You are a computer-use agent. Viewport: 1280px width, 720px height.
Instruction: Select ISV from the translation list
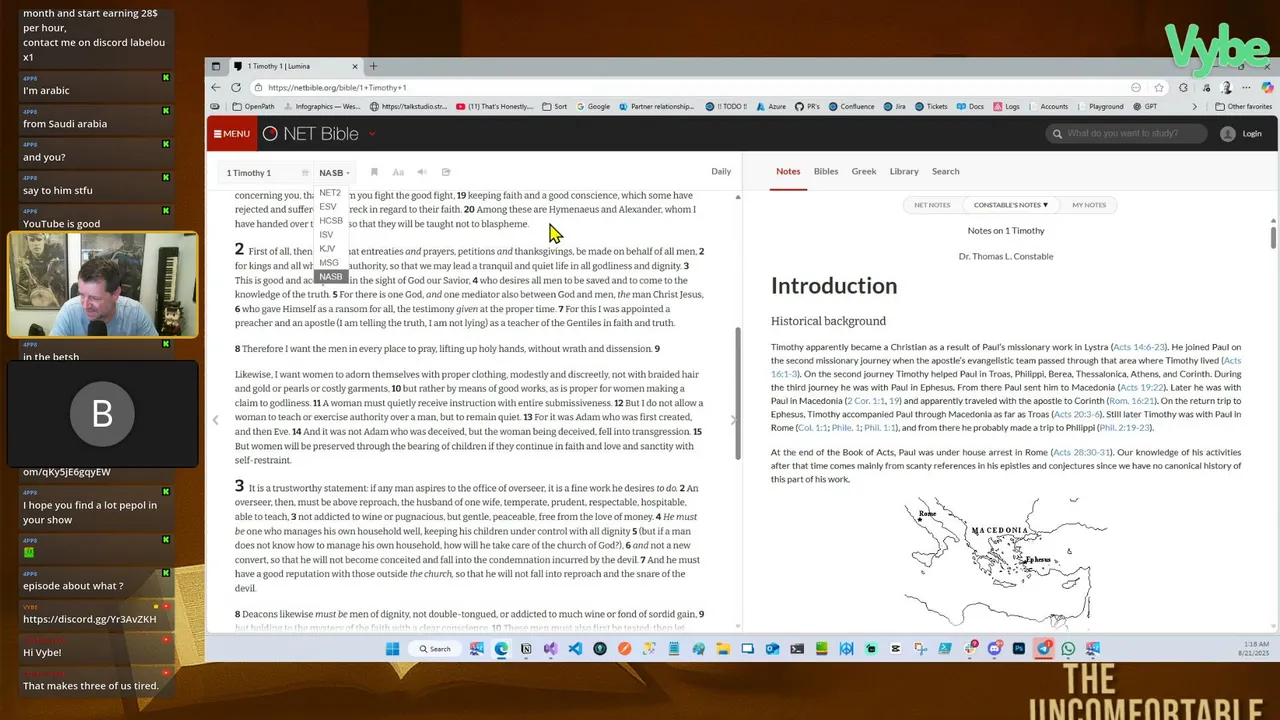click(x=326, y=235)
